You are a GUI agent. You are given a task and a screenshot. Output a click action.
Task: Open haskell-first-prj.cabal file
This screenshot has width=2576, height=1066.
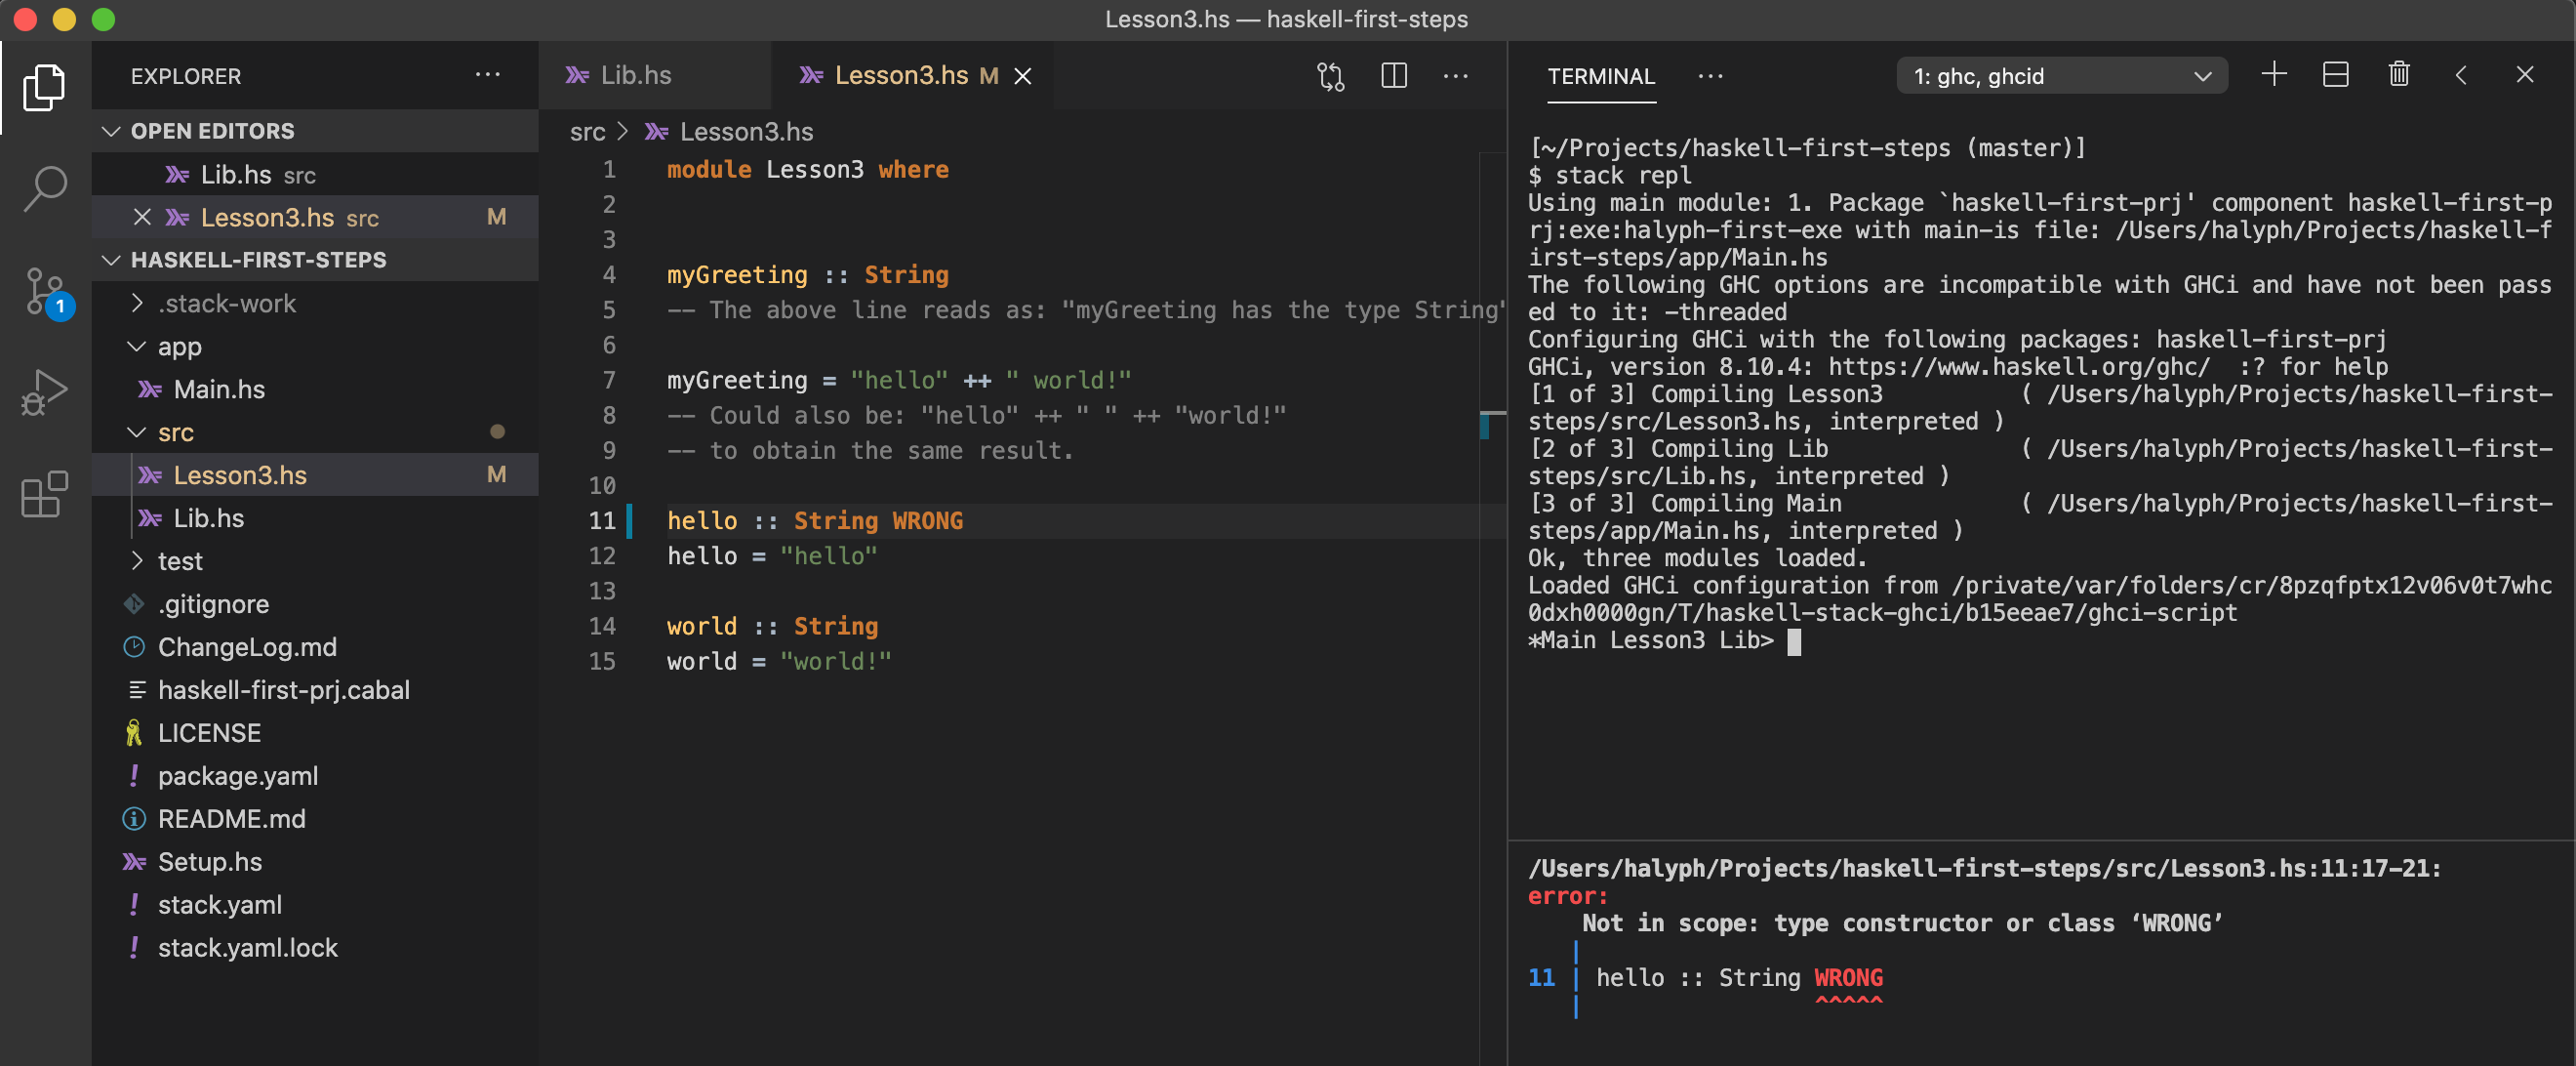tap(315, 690)
